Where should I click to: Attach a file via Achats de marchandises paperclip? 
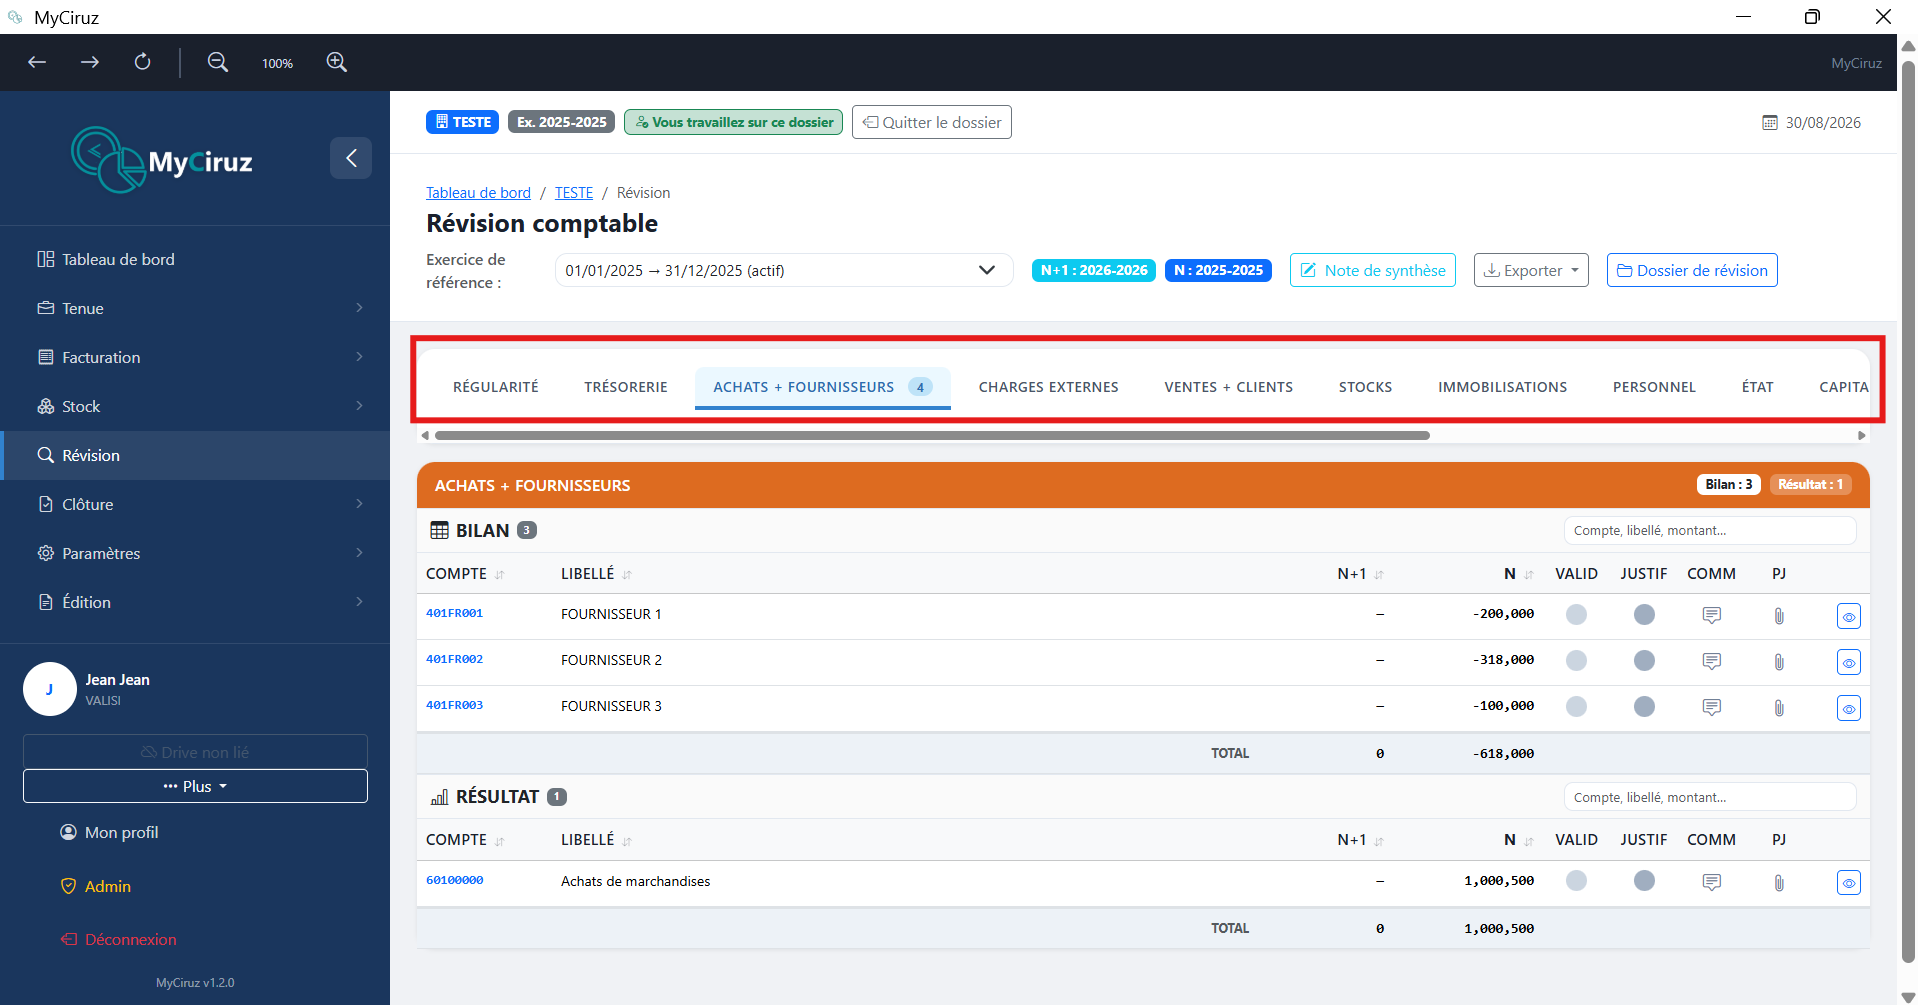[x=1779, y=883]
